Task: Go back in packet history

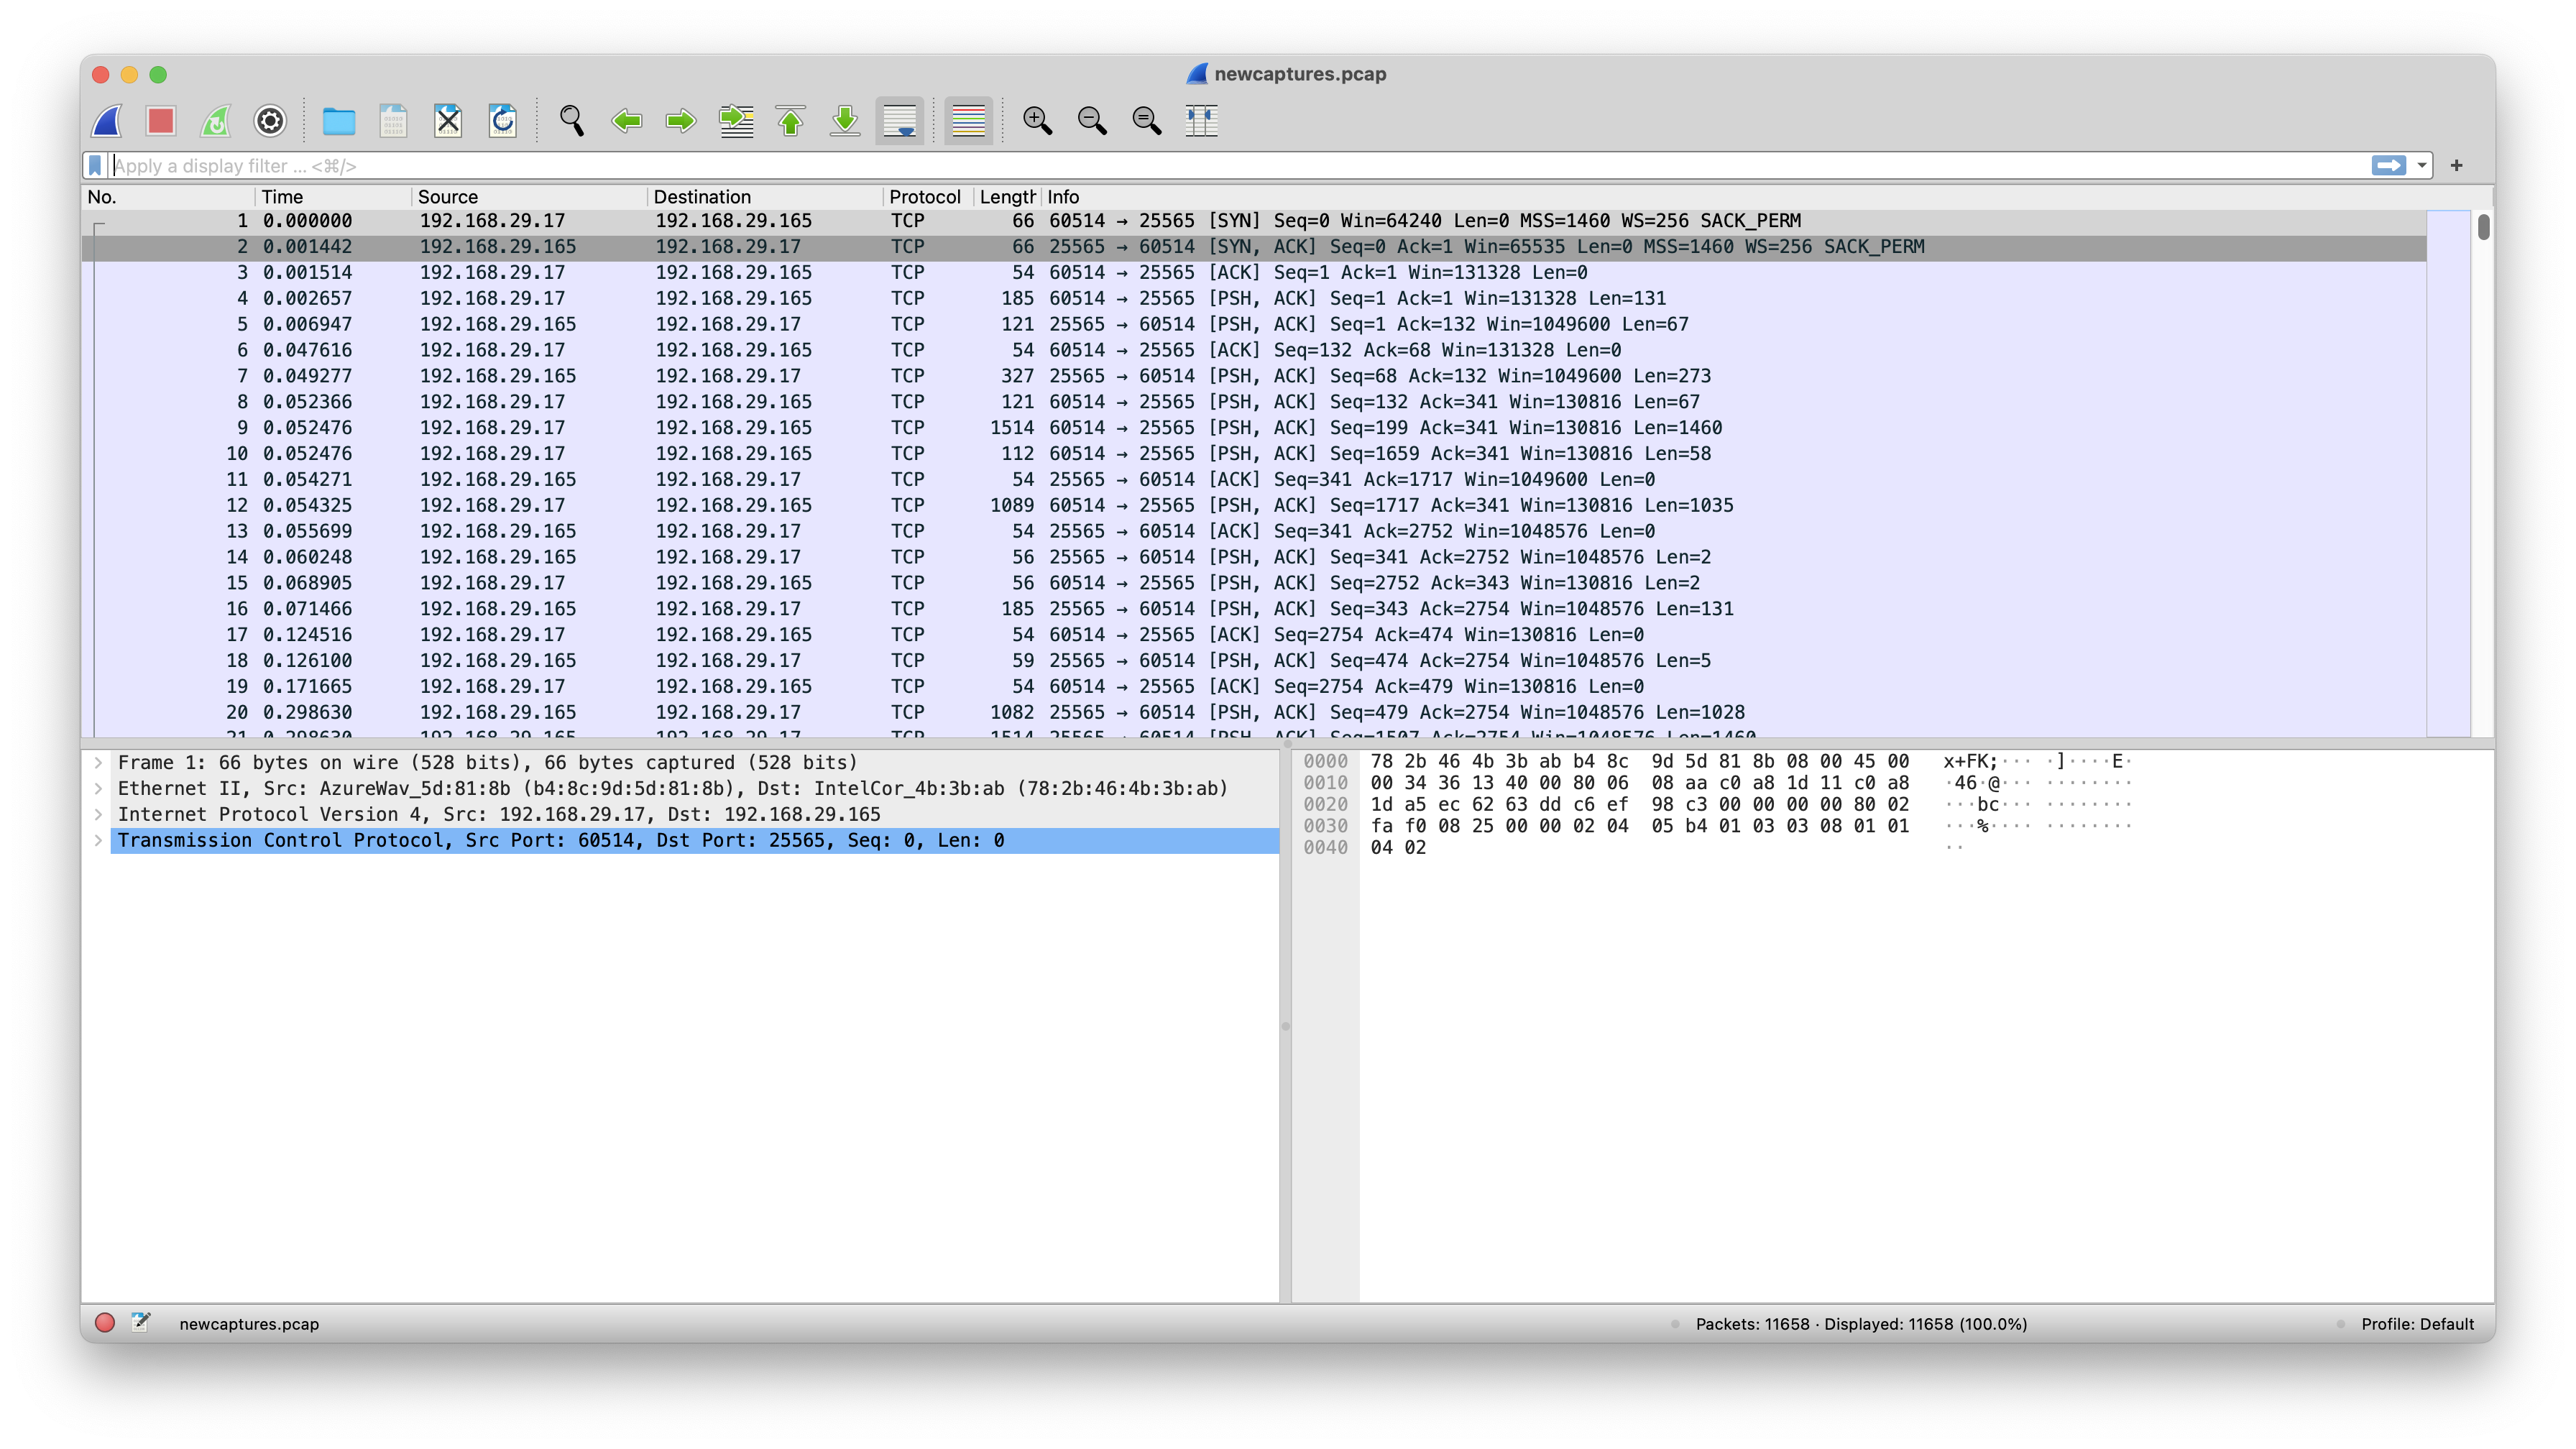Action: (x=627, y=121)
